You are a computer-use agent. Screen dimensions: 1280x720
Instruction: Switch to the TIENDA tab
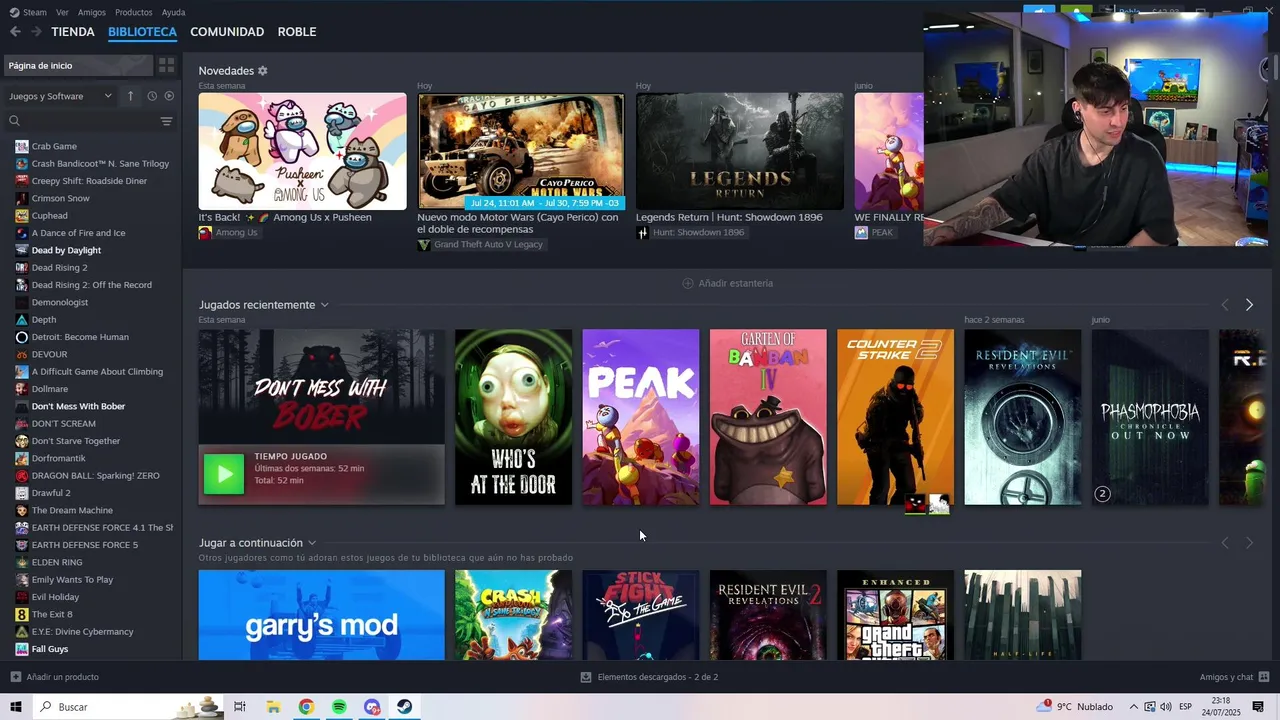[73, 32]
